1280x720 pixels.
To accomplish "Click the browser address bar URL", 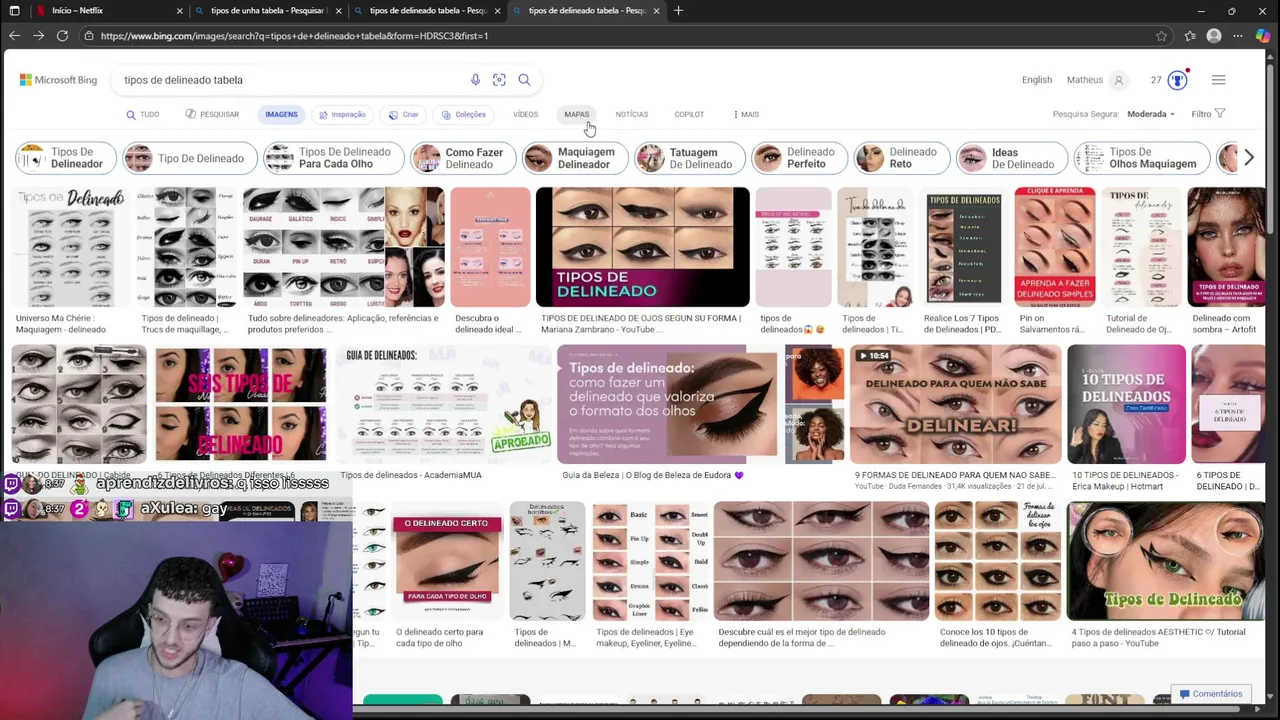I will coord(294,36).
